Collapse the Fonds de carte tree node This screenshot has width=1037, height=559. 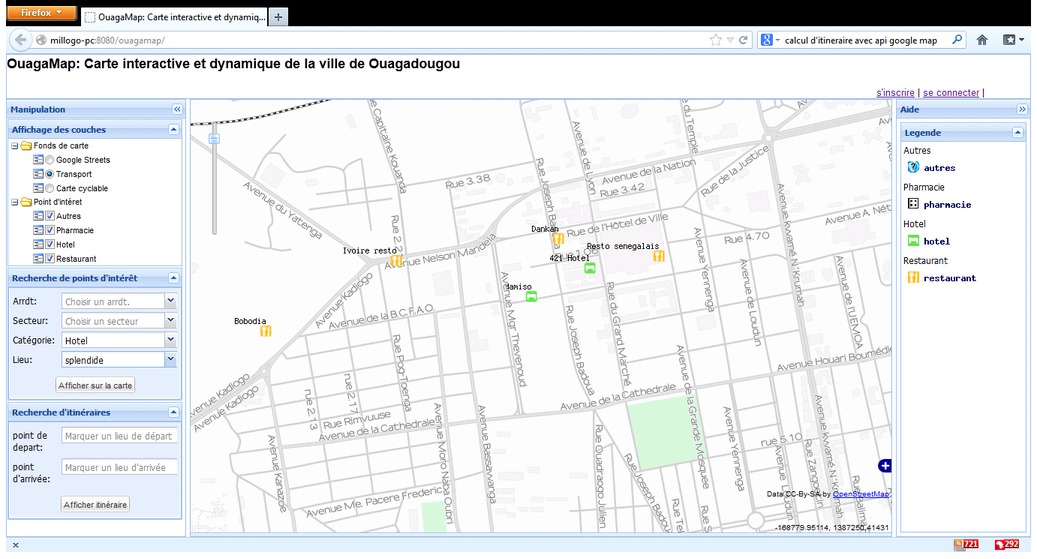point(14,146)
